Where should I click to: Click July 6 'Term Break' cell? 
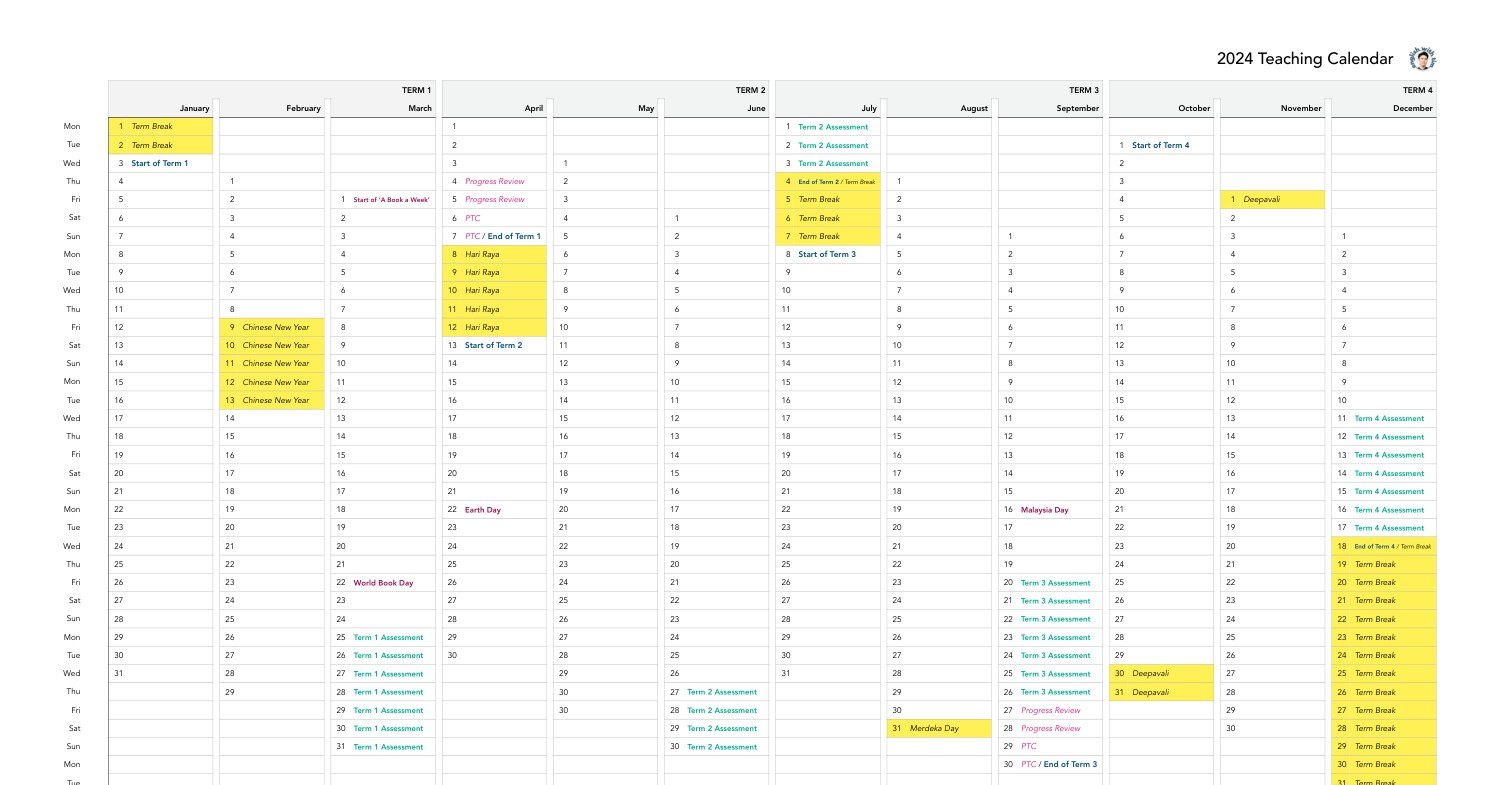828,218
